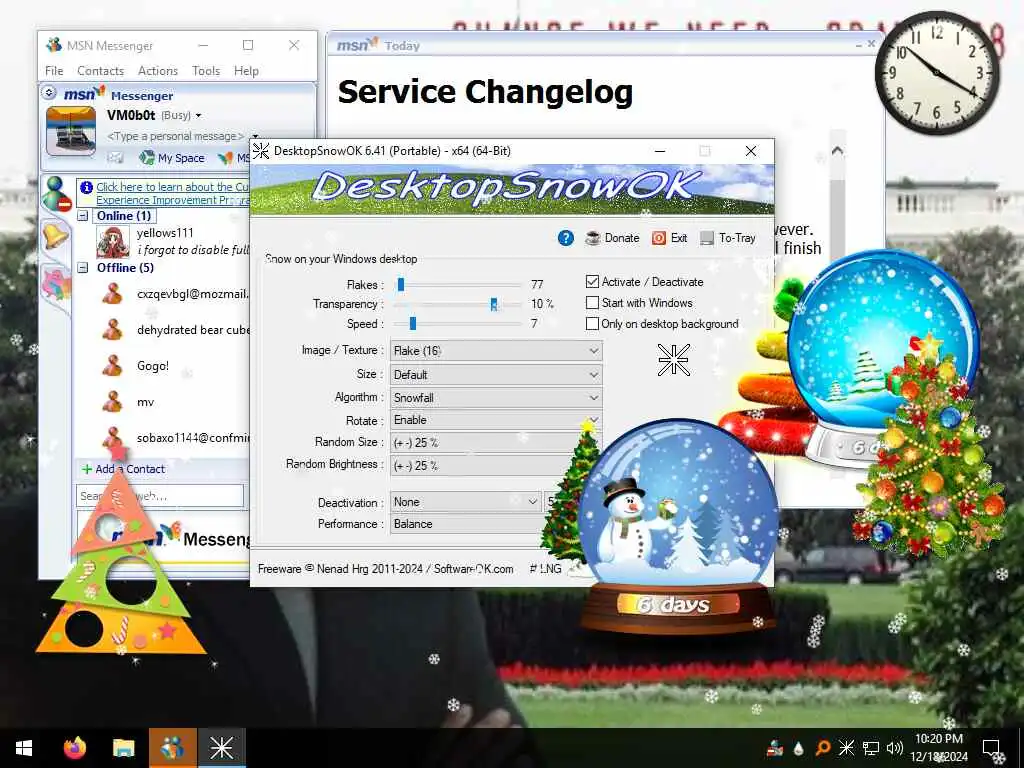Open the volume speaker tray icon
Viewport: 1024px width, 768px height.
[895, 748]
